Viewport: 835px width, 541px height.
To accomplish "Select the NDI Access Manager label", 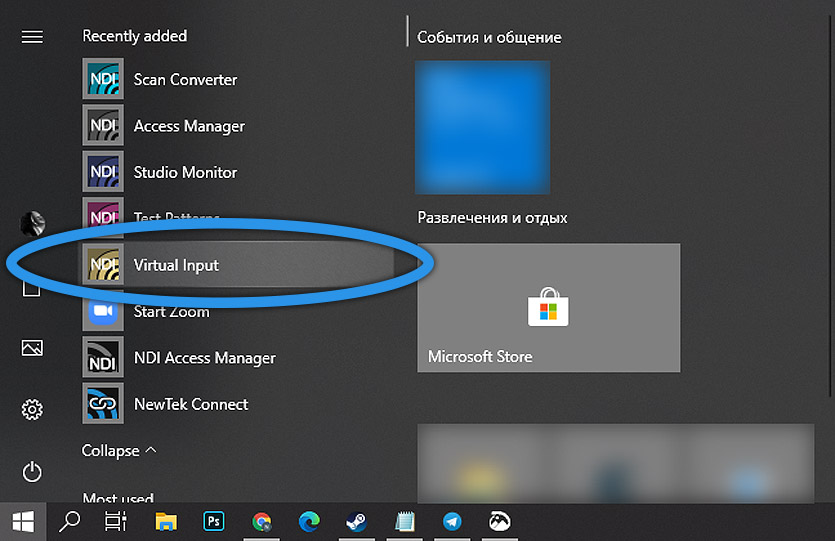I will (205, 358).
